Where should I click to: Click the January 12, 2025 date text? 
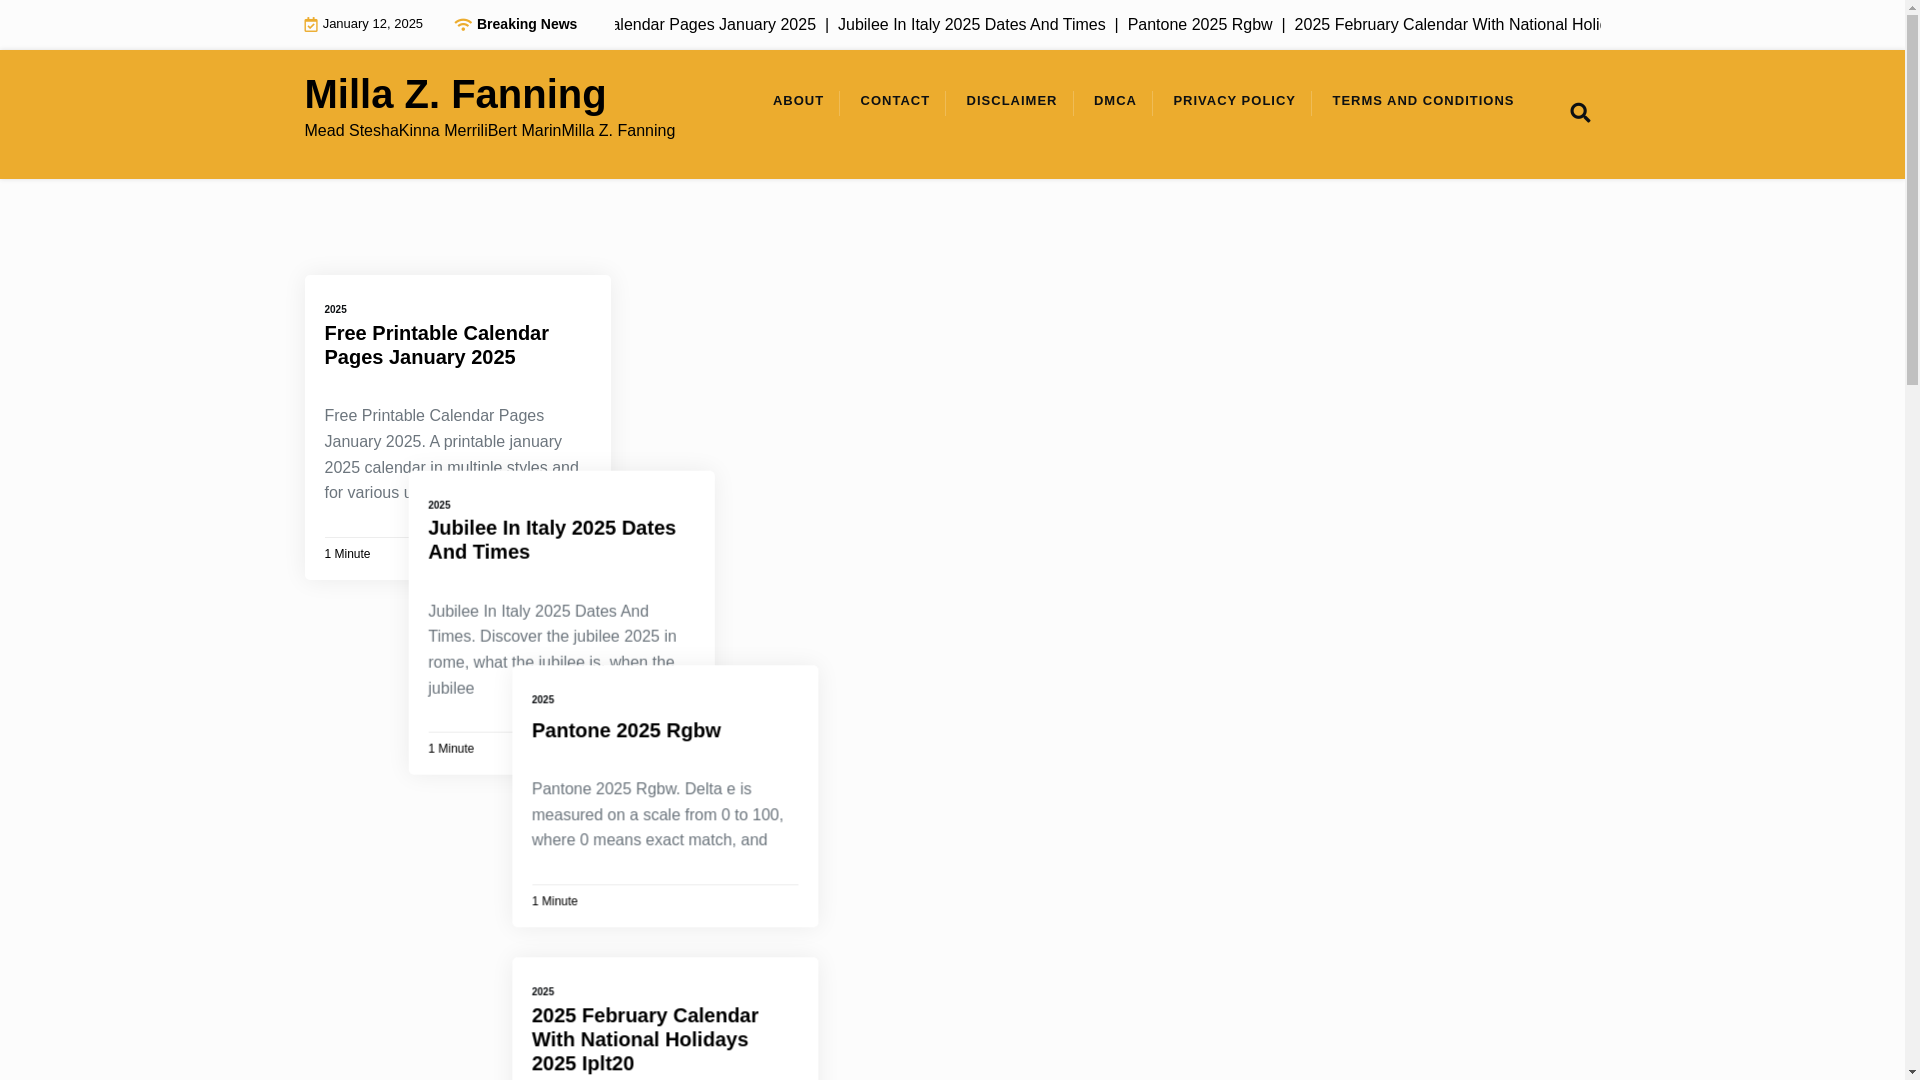coord(372,24)
